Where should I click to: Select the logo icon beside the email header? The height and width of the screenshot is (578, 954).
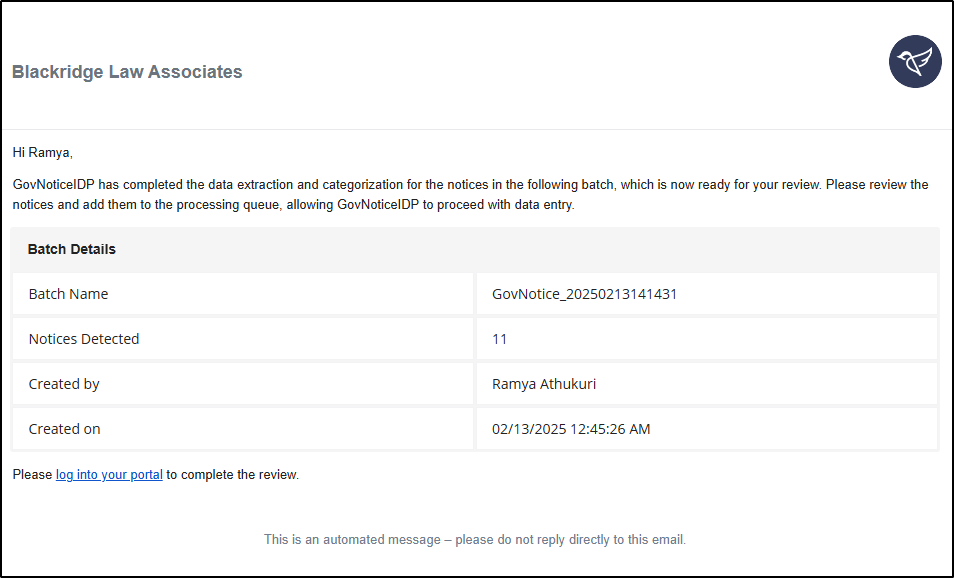pyautogui.click(x=915, y=61)
